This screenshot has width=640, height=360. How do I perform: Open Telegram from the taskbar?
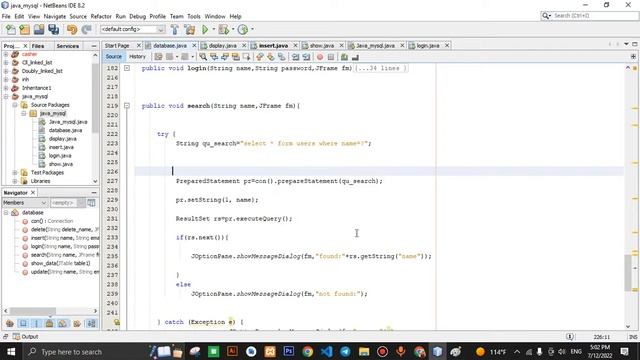click(345, 351)
